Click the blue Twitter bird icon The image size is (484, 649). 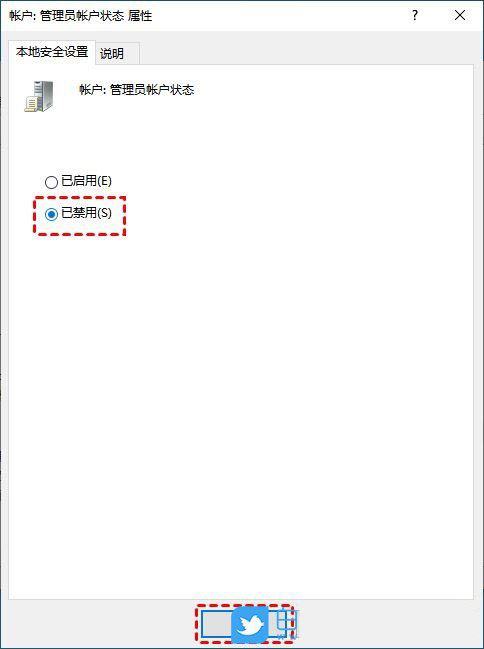point(250,625)
